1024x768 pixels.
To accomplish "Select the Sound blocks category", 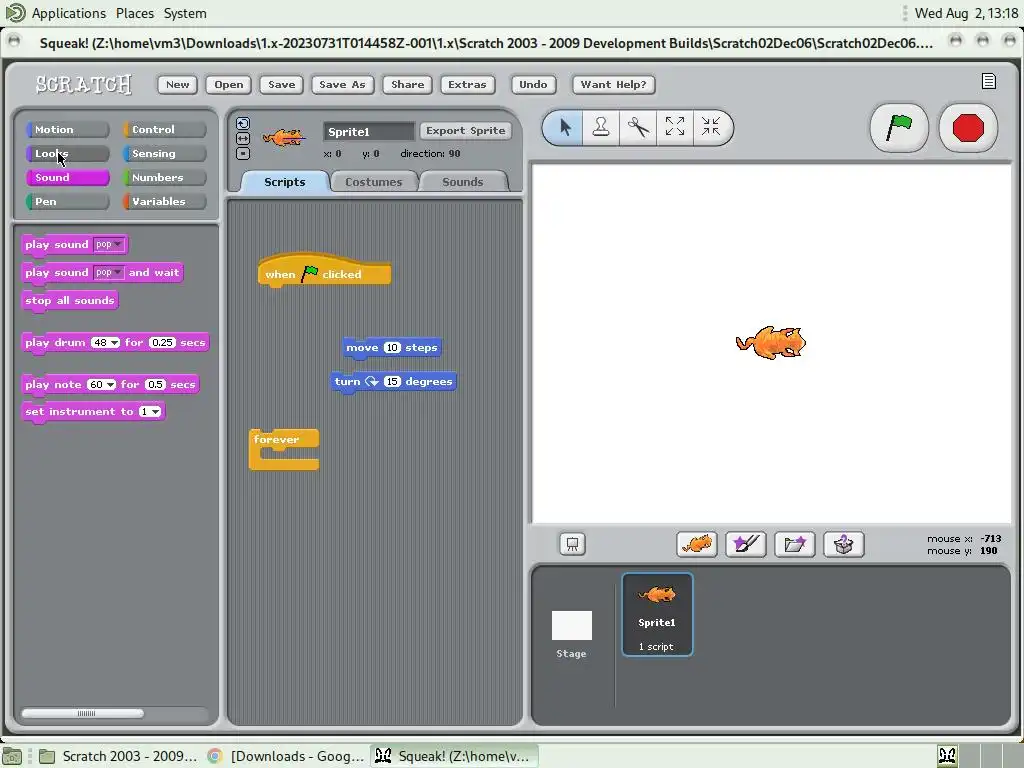I will pyautogui.click(x=67, y=178).
